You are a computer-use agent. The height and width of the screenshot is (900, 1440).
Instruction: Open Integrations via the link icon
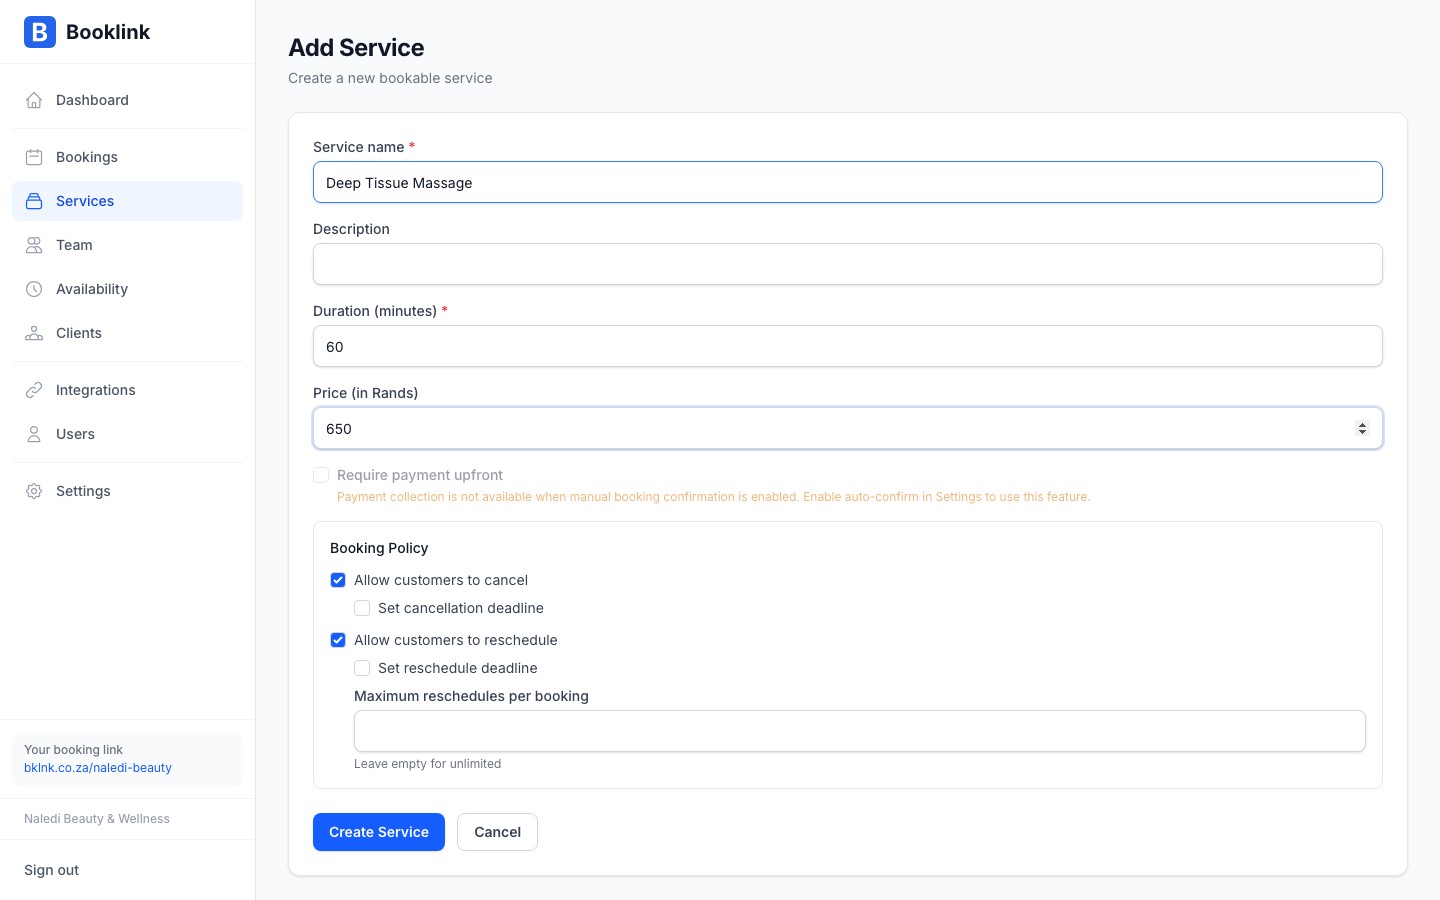34,390
